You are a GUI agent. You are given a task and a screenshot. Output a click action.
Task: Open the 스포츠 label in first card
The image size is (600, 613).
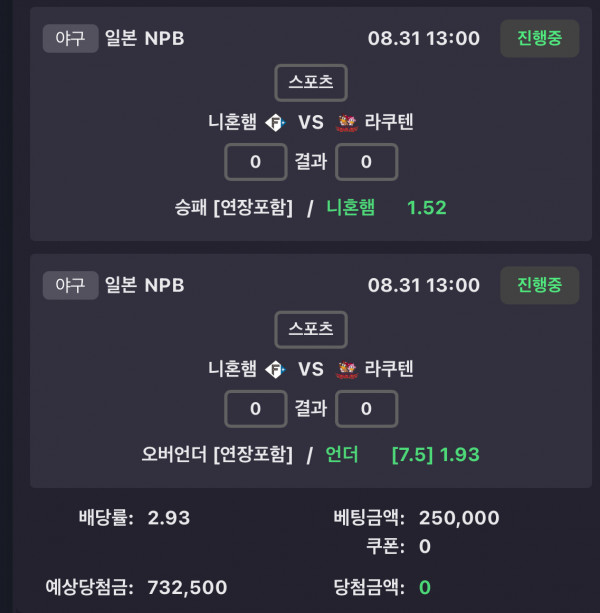(x=311, y=82)
